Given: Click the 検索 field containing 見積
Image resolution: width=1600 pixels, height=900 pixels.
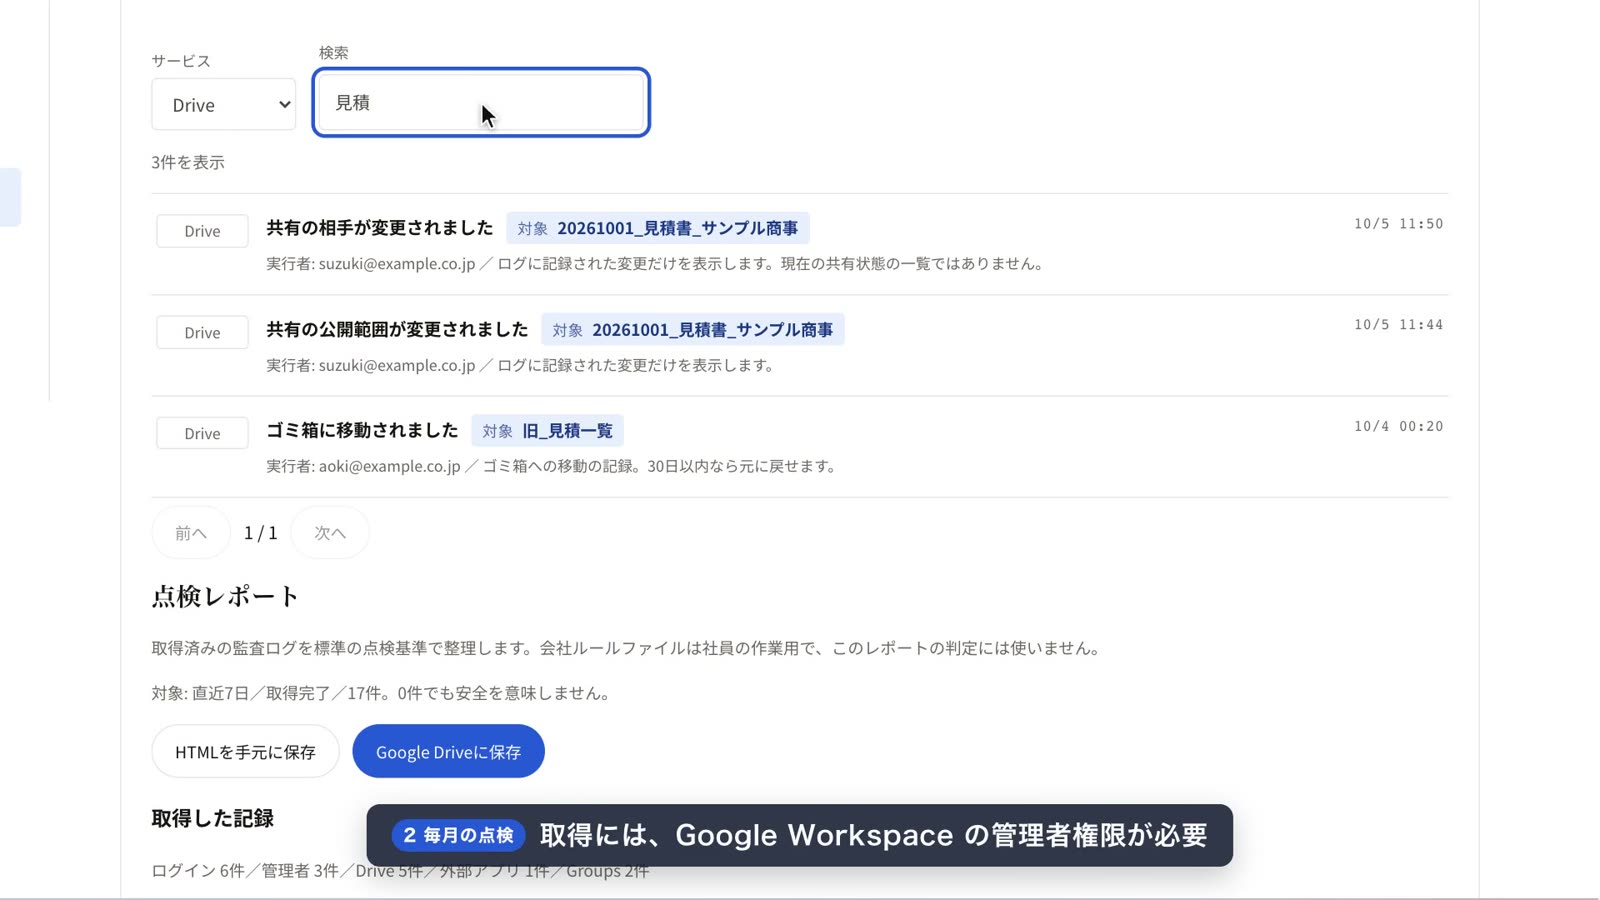Looking at the screenshot, I should click(x=481, y=102).
